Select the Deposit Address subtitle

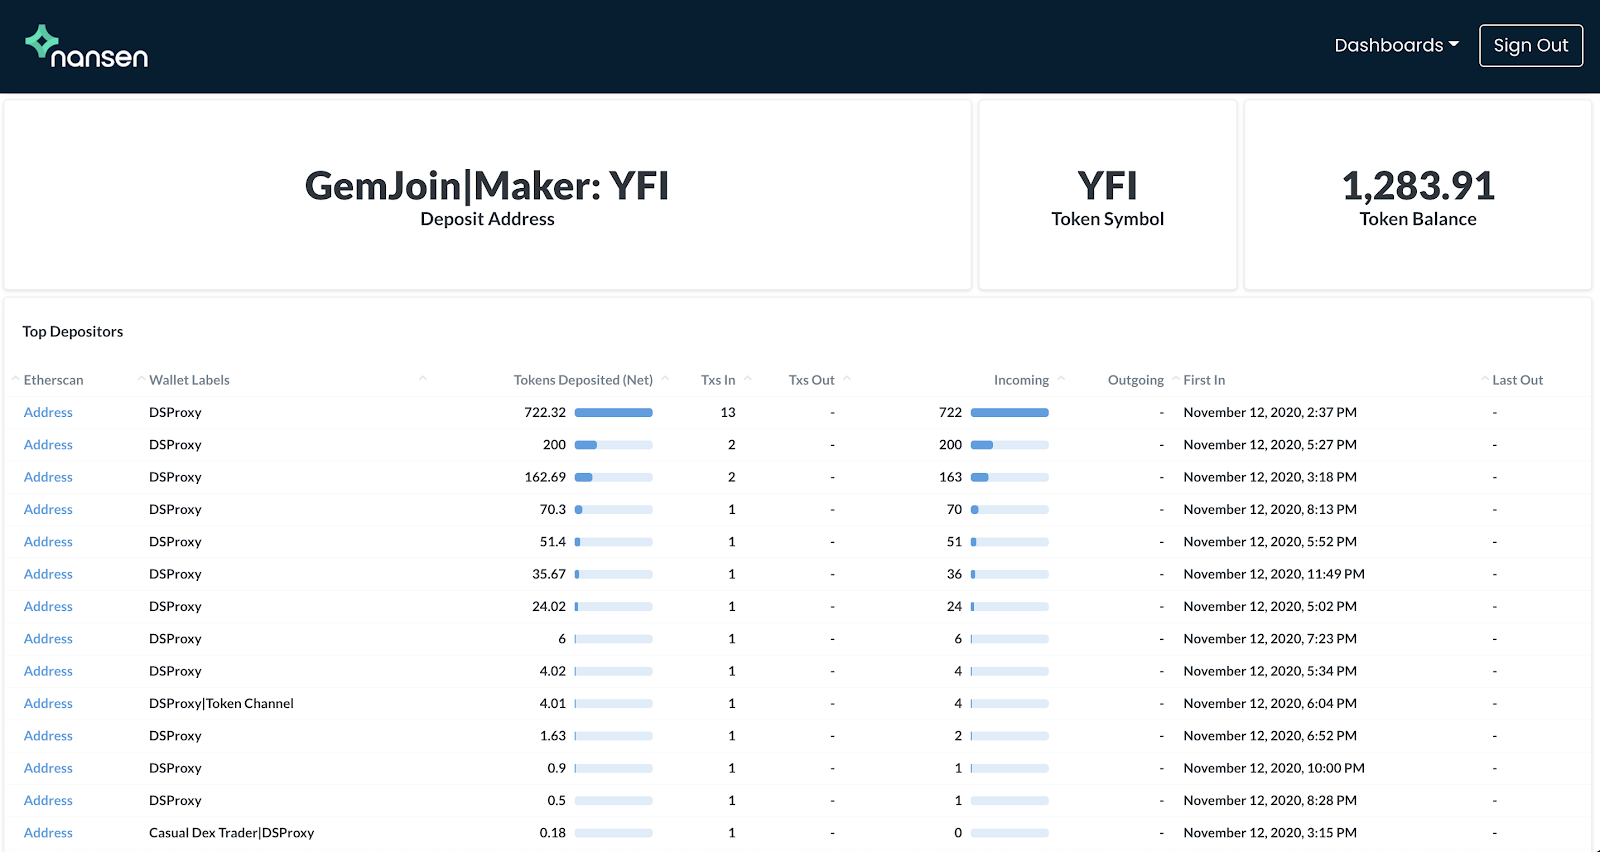point(487,219)
